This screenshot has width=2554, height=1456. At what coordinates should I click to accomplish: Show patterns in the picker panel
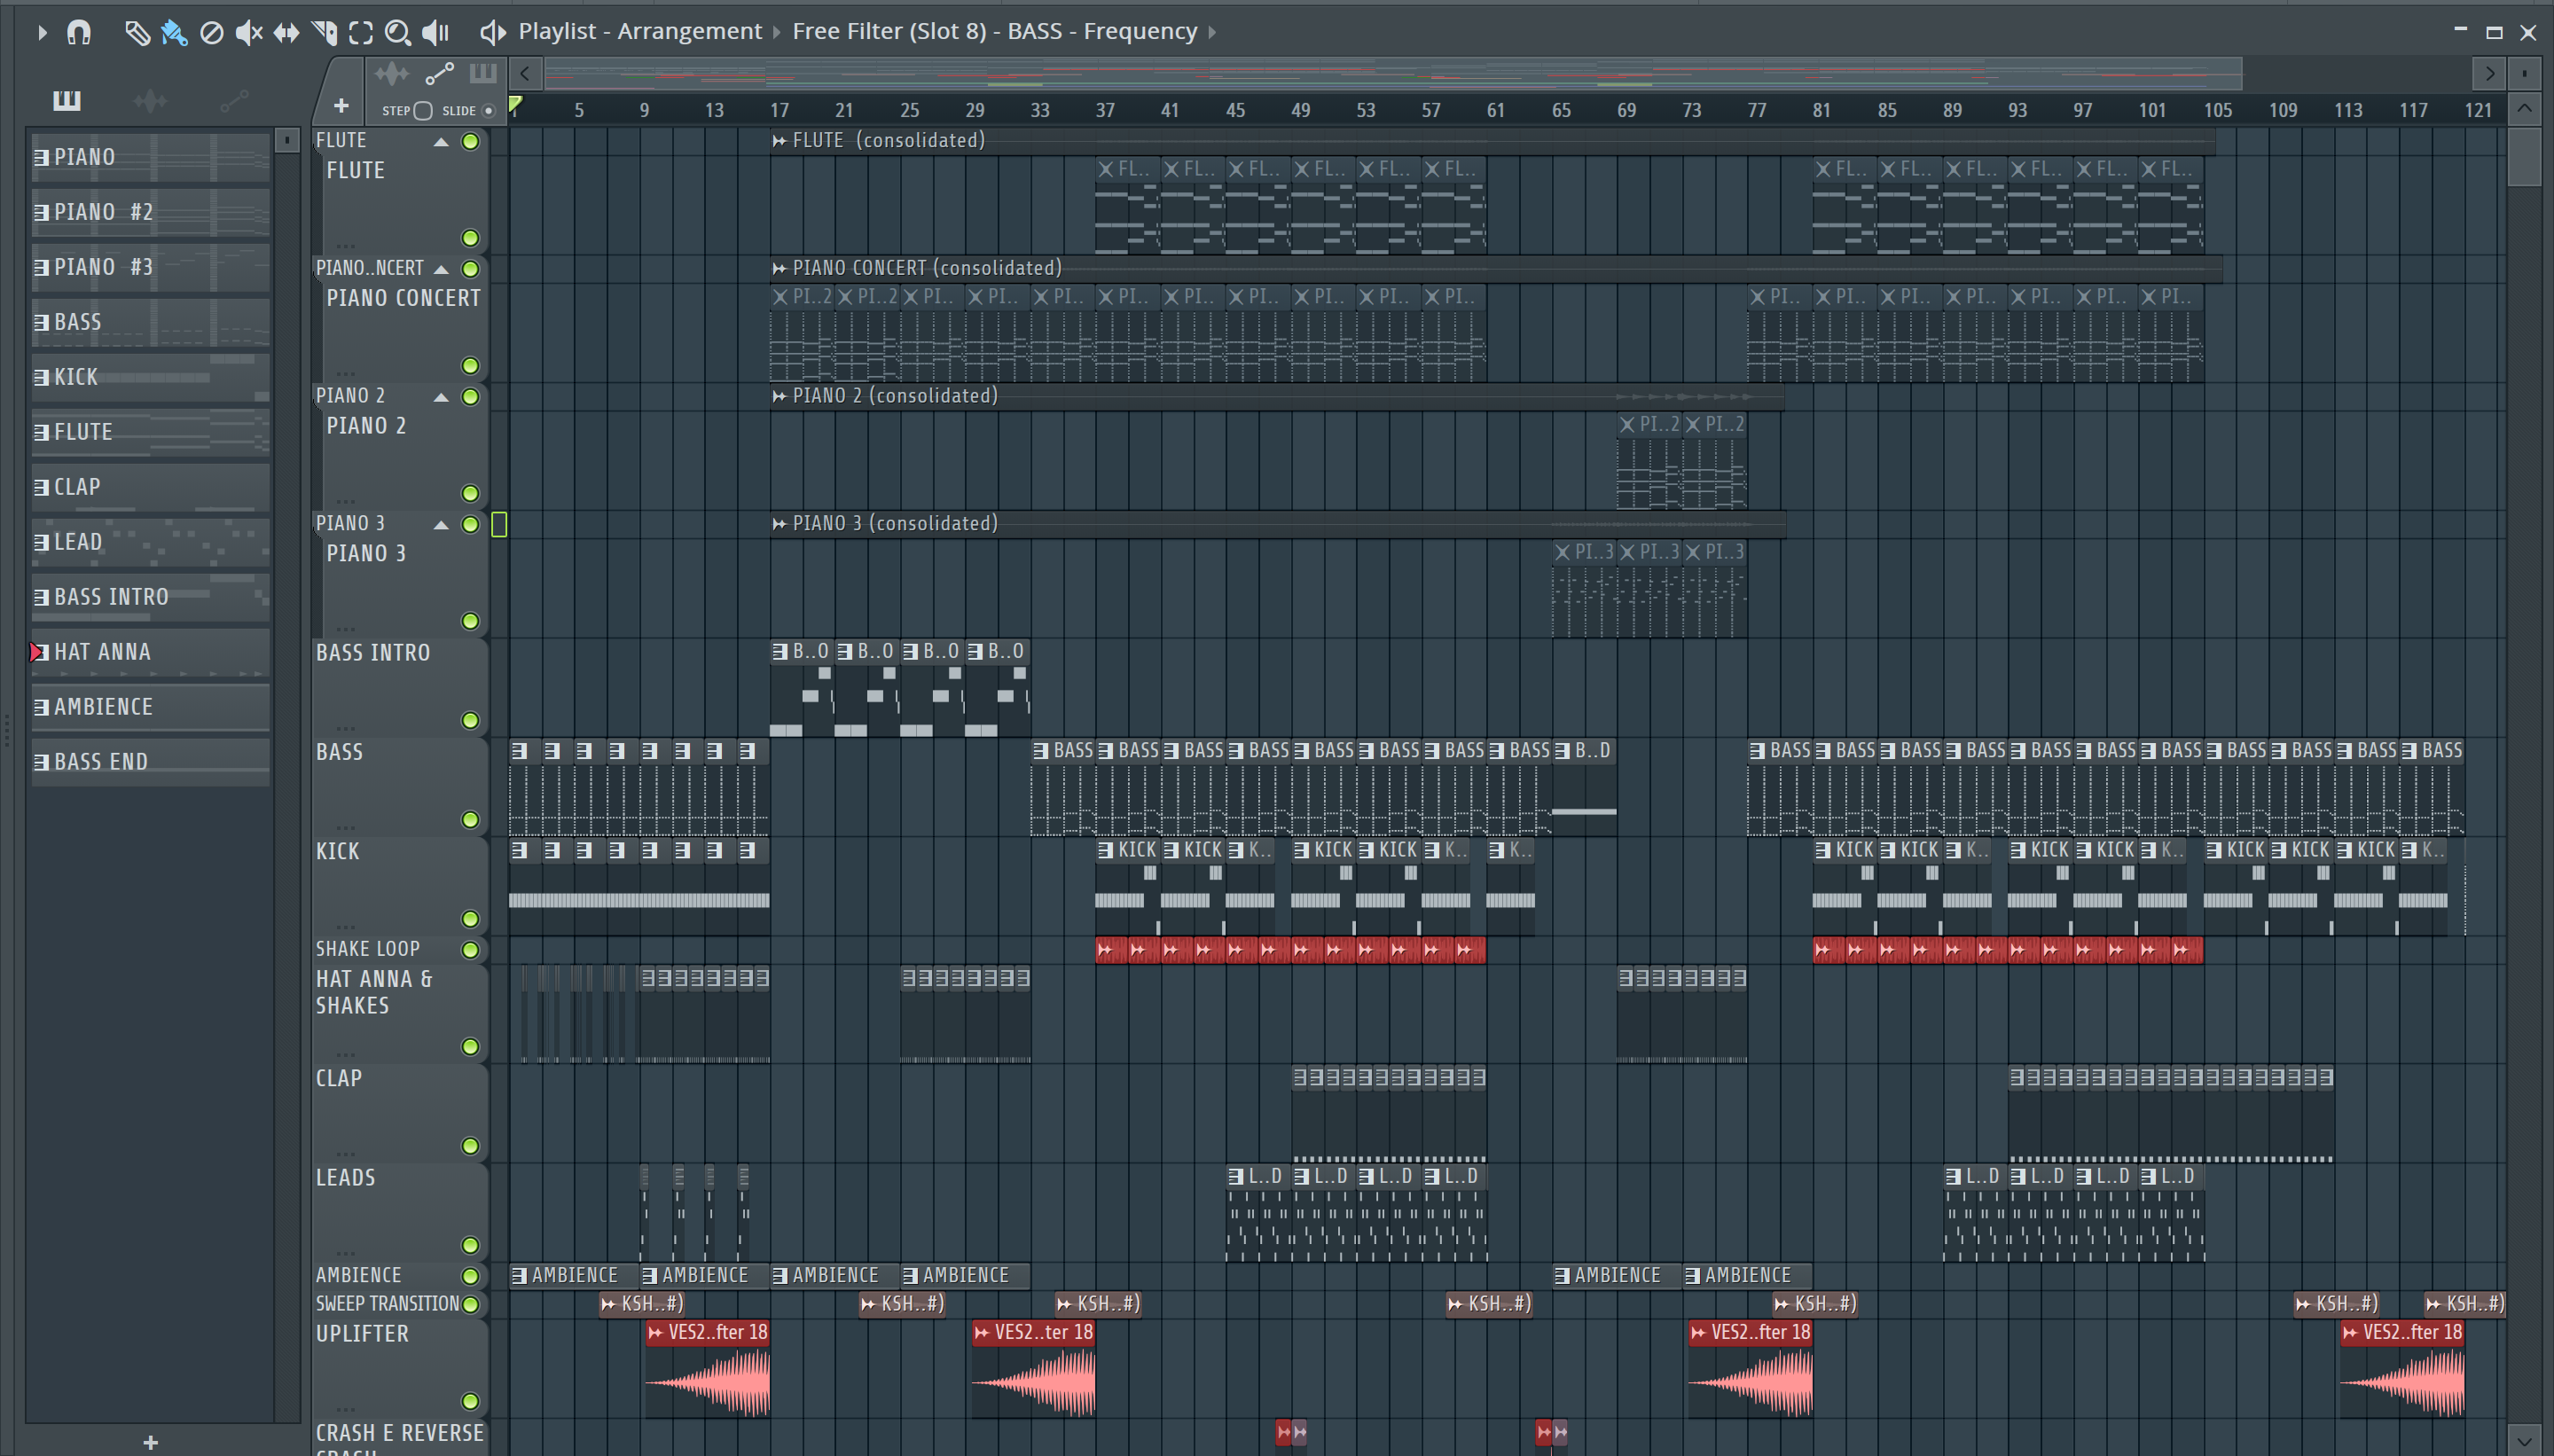67,100
